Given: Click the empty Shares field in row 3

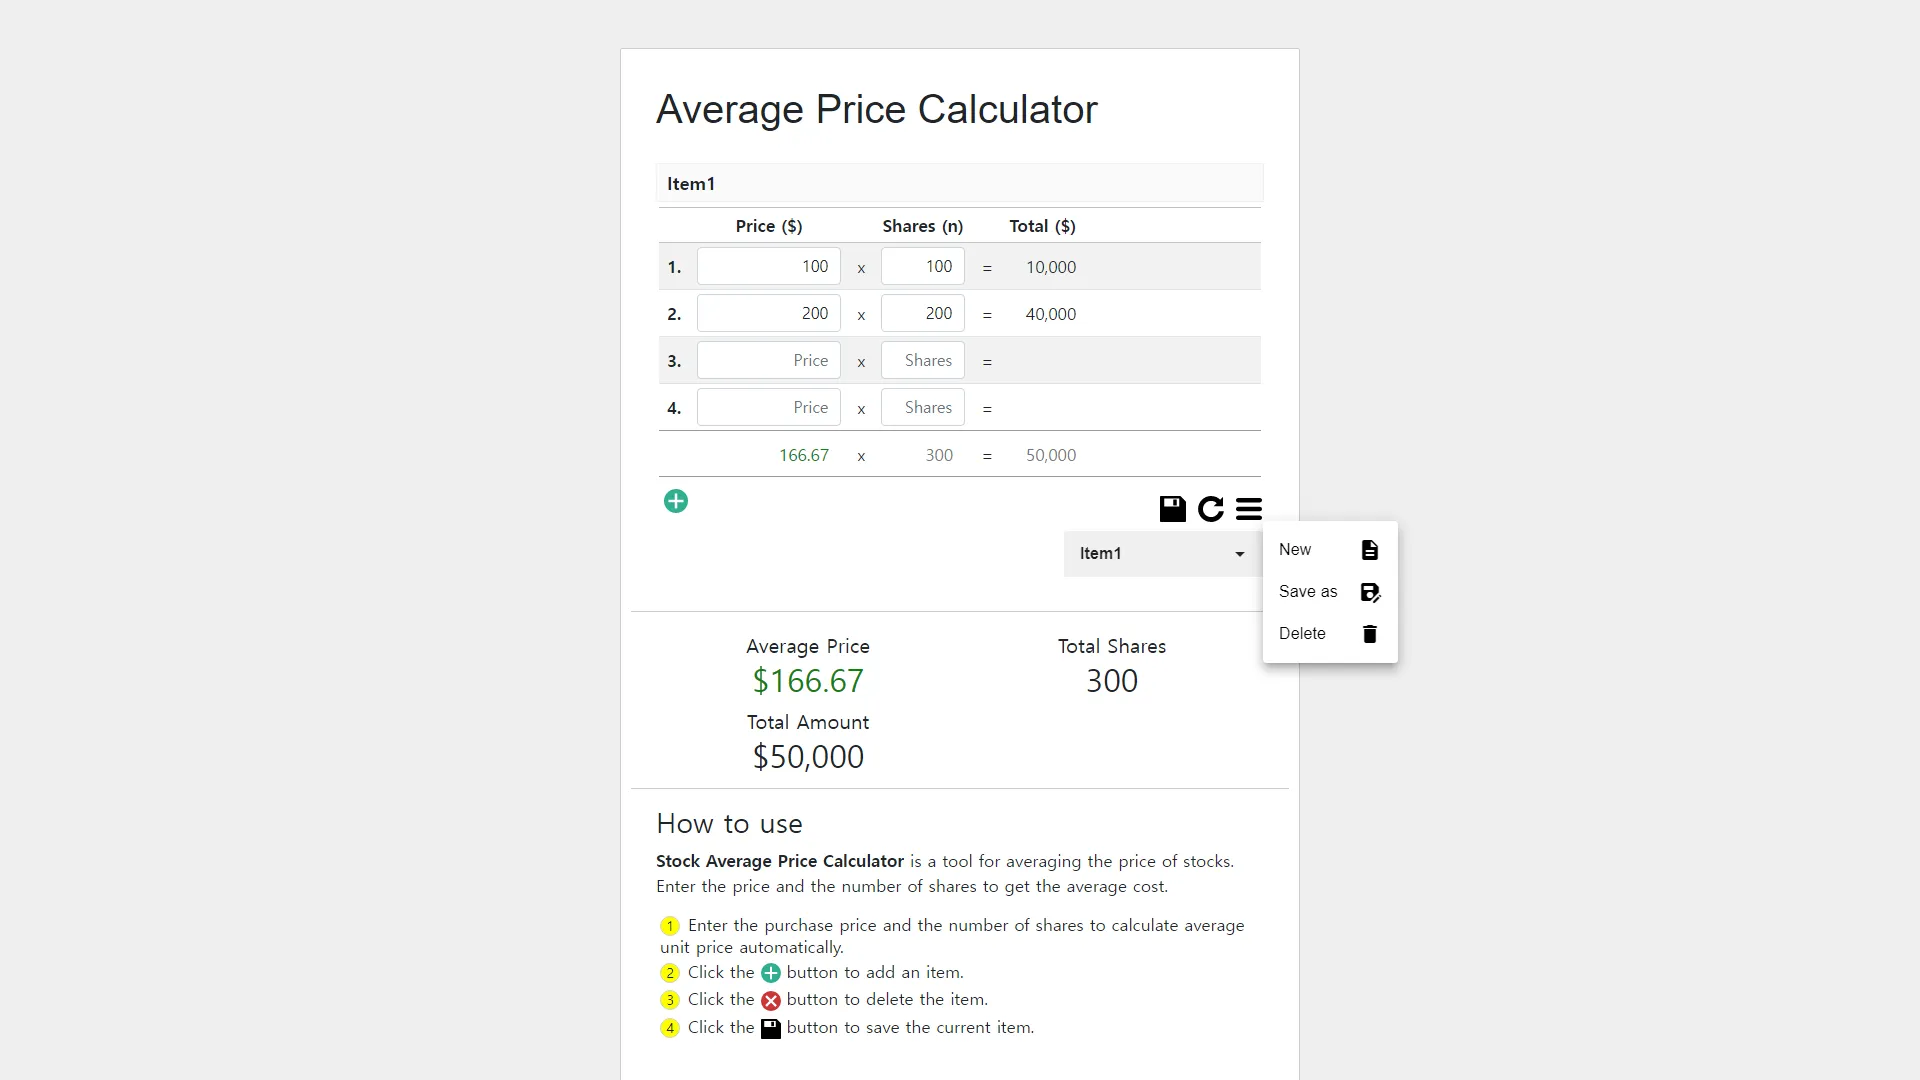Looking at the screenshot, I should point(923,361).
